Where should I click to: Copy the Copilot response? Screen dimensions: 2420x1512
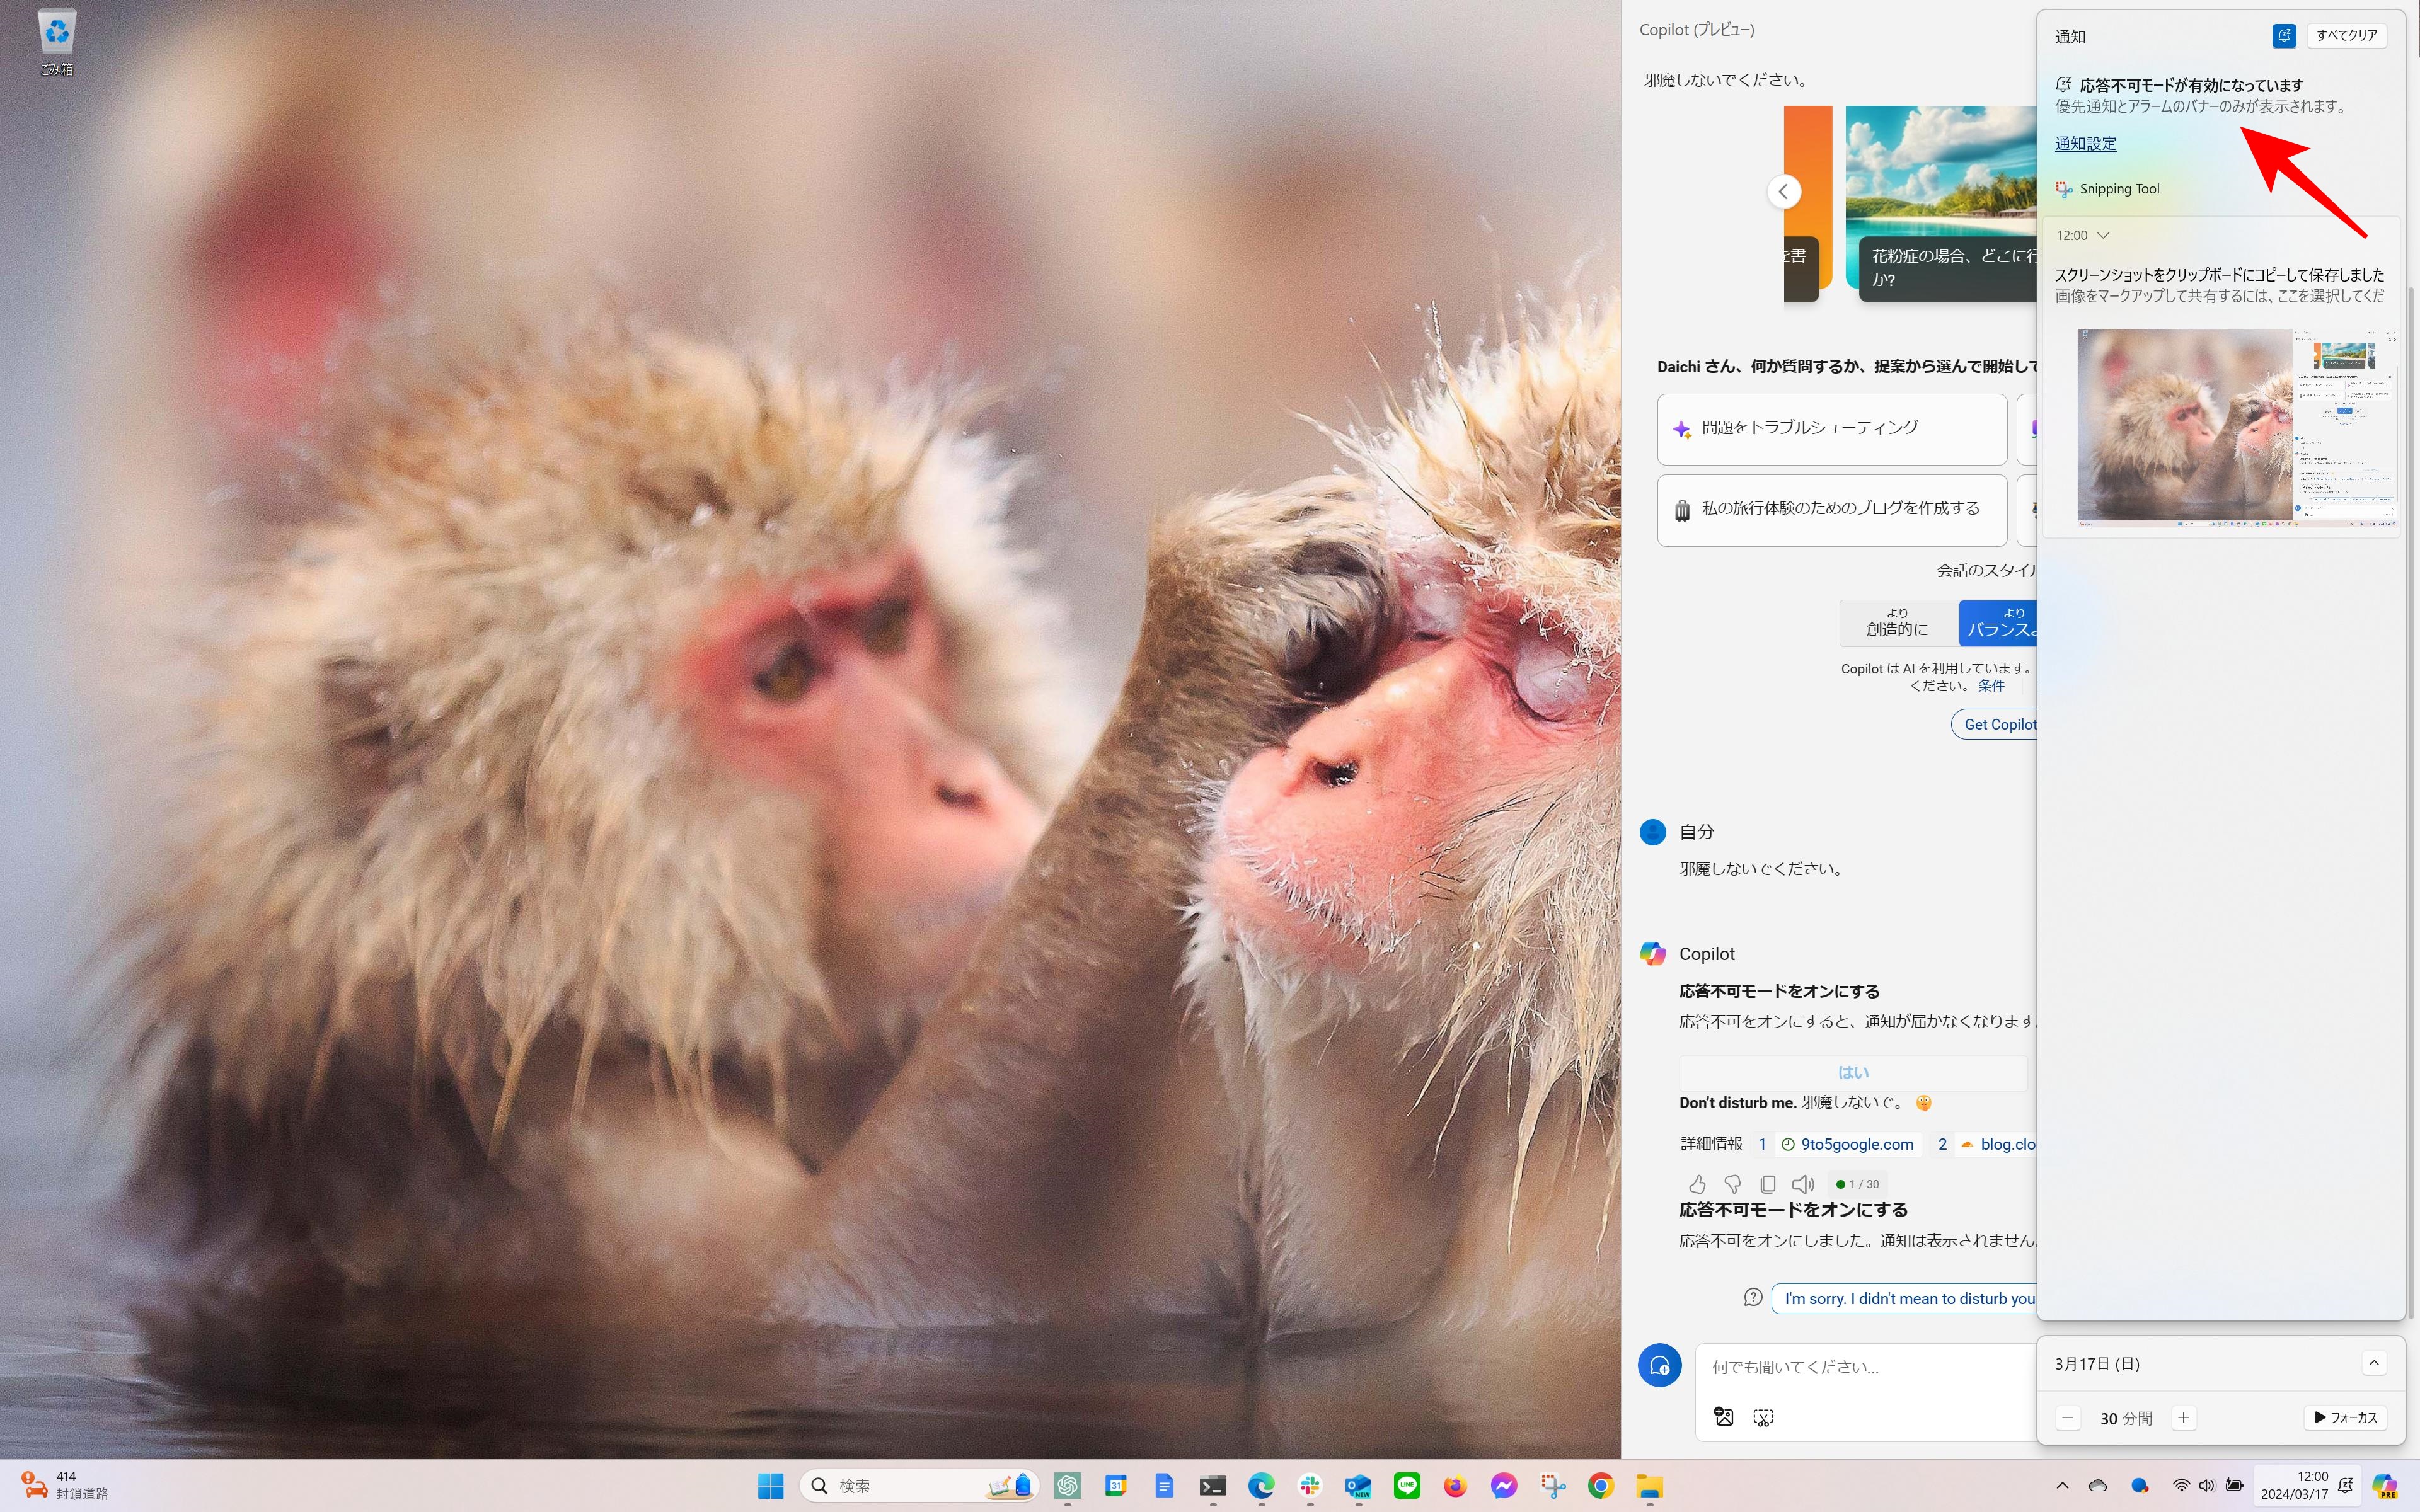click(1768, 1184)
